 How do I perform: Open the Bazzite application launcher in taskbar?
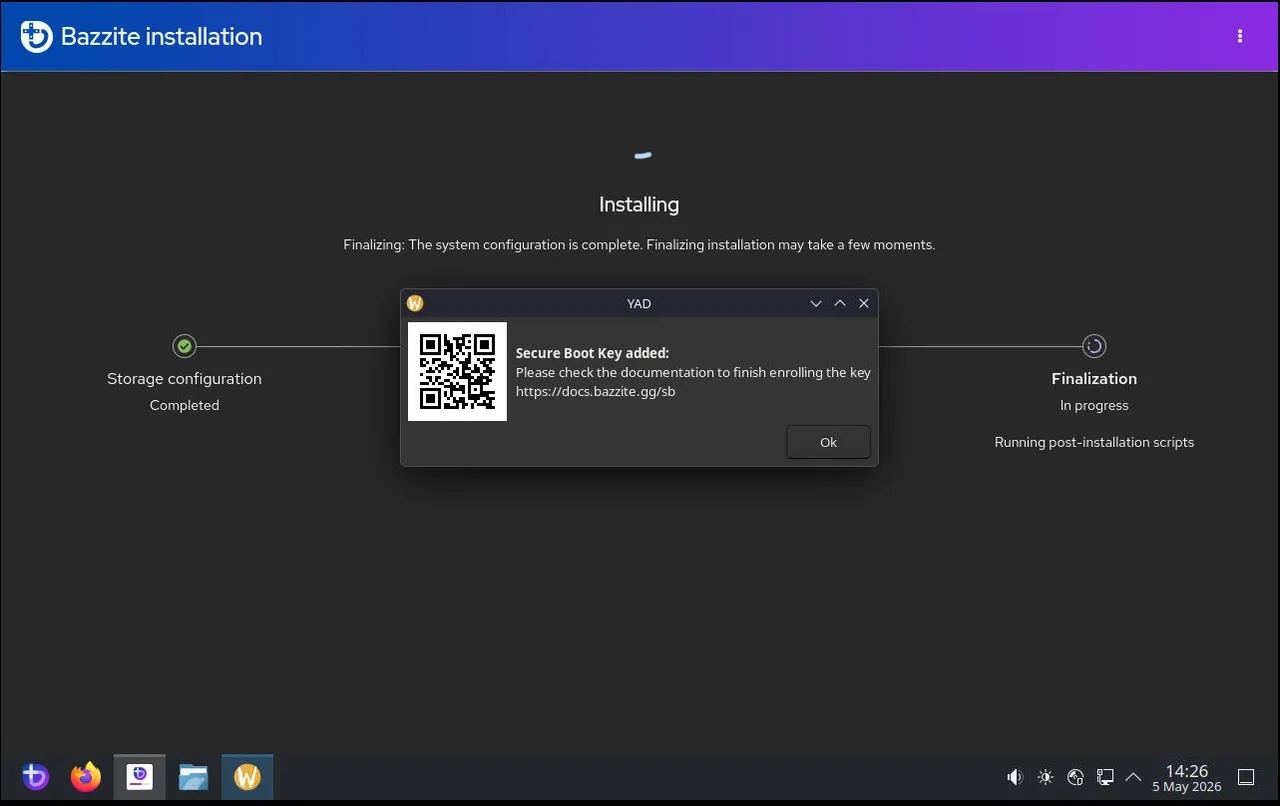tap(35, 777)
